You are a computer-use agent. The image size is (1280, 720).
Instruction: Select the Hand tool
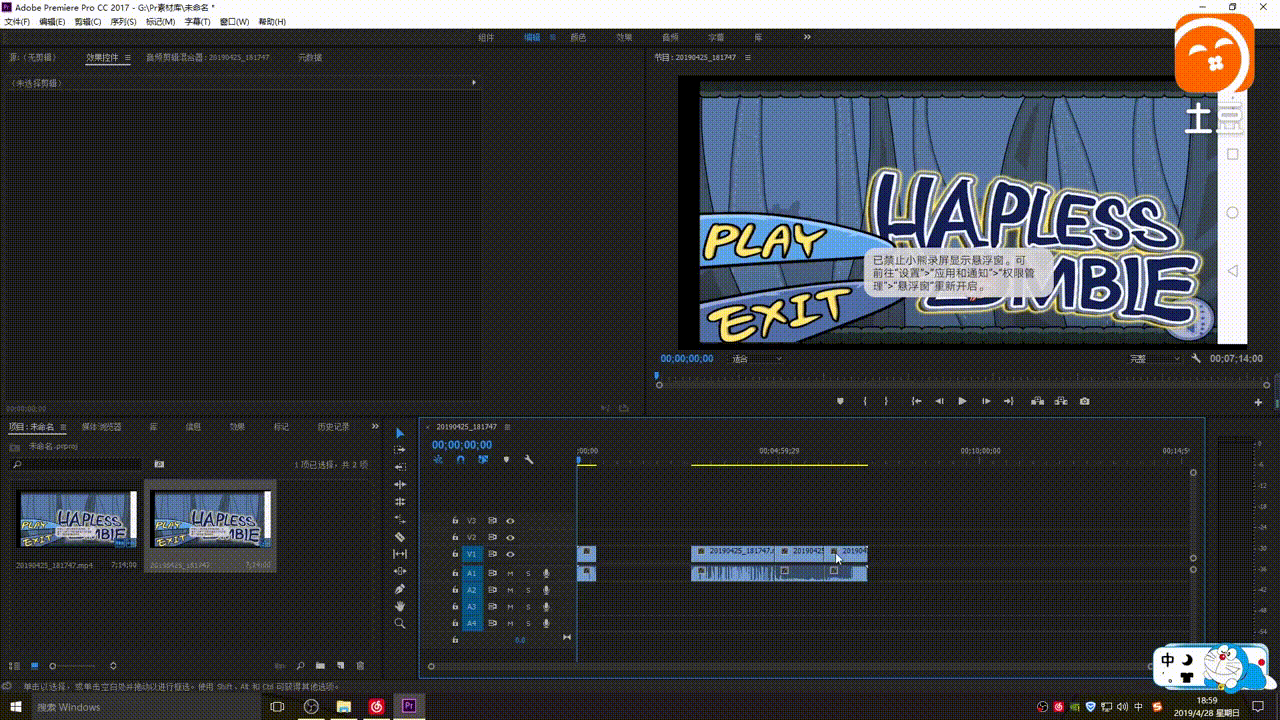400,606
